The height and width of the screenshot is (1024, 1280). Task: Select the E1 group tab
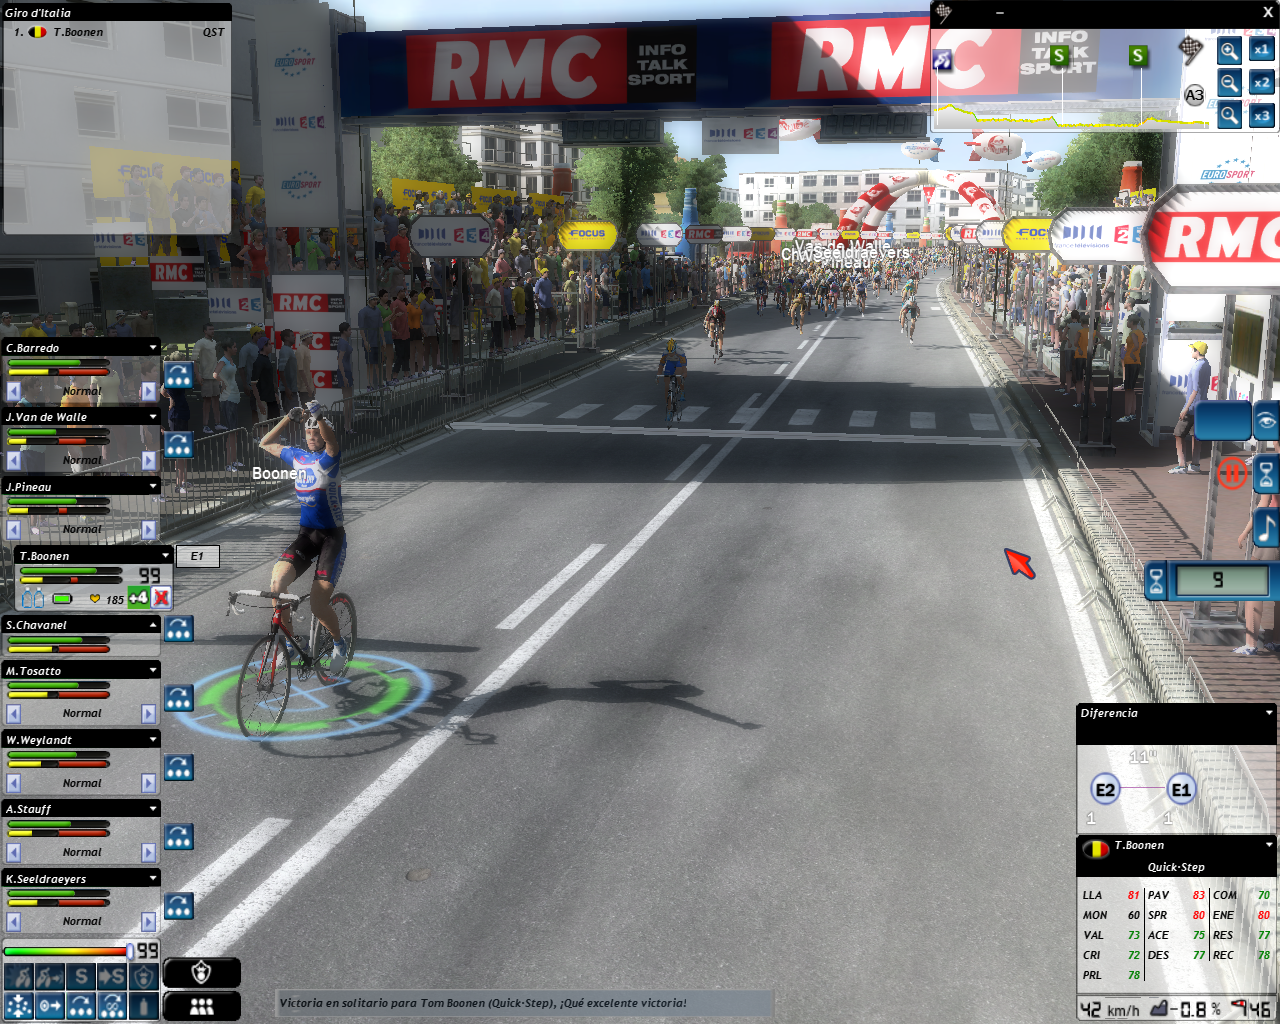(x=197, y=557)
